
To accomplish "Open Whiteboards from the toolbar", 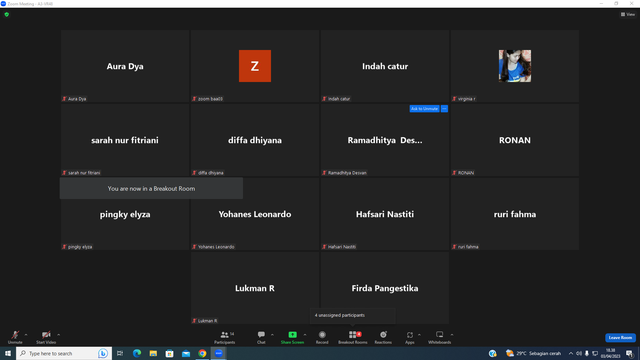I will click(440, 337).
